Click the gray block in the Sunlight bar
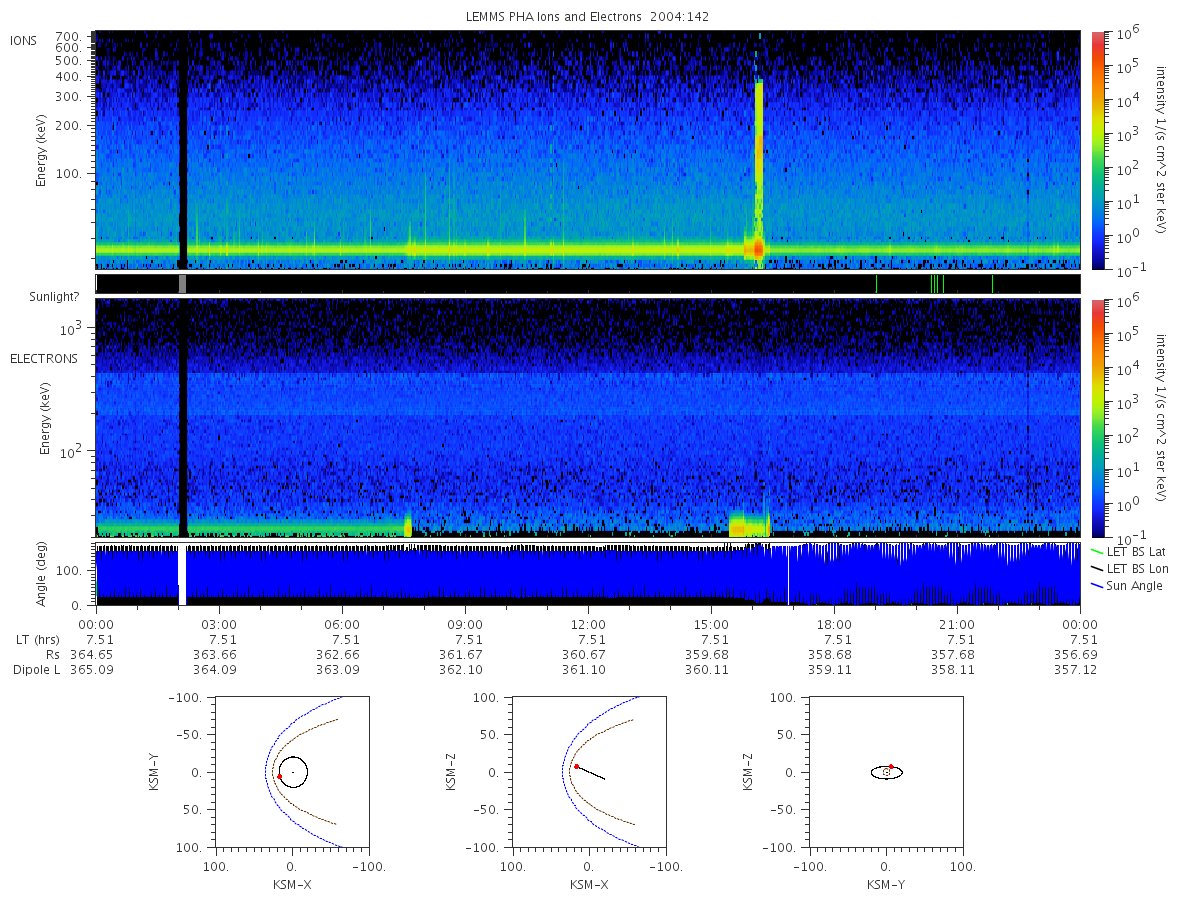This screenshot has height=900, width=1200. [182, 284]
